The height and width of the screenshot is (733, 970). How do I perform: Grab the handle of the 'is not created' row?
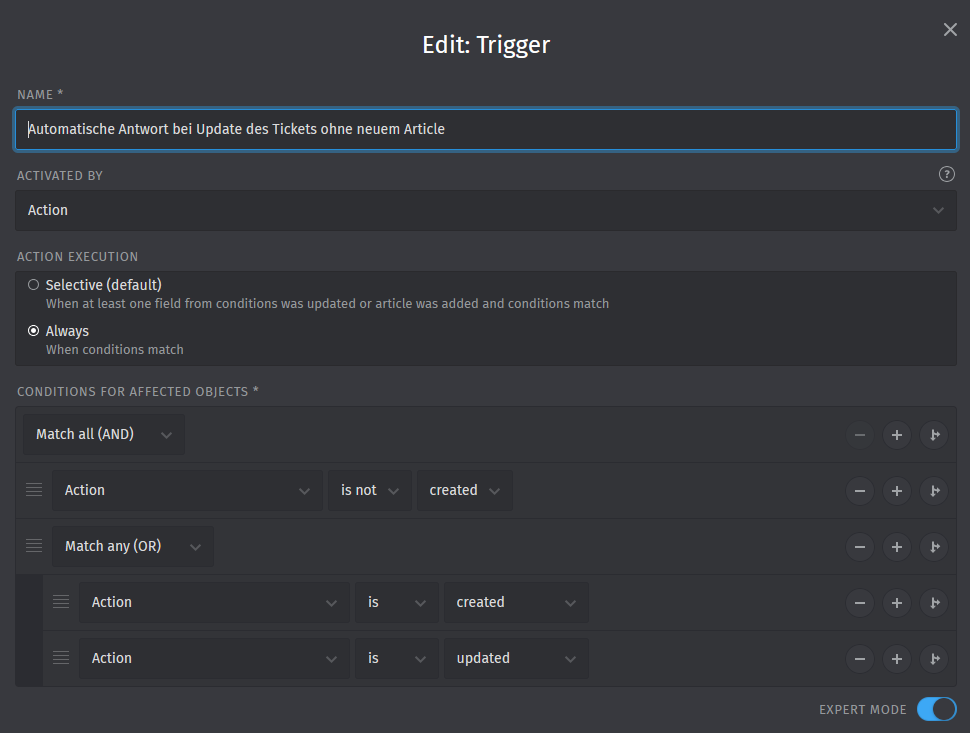34,490
